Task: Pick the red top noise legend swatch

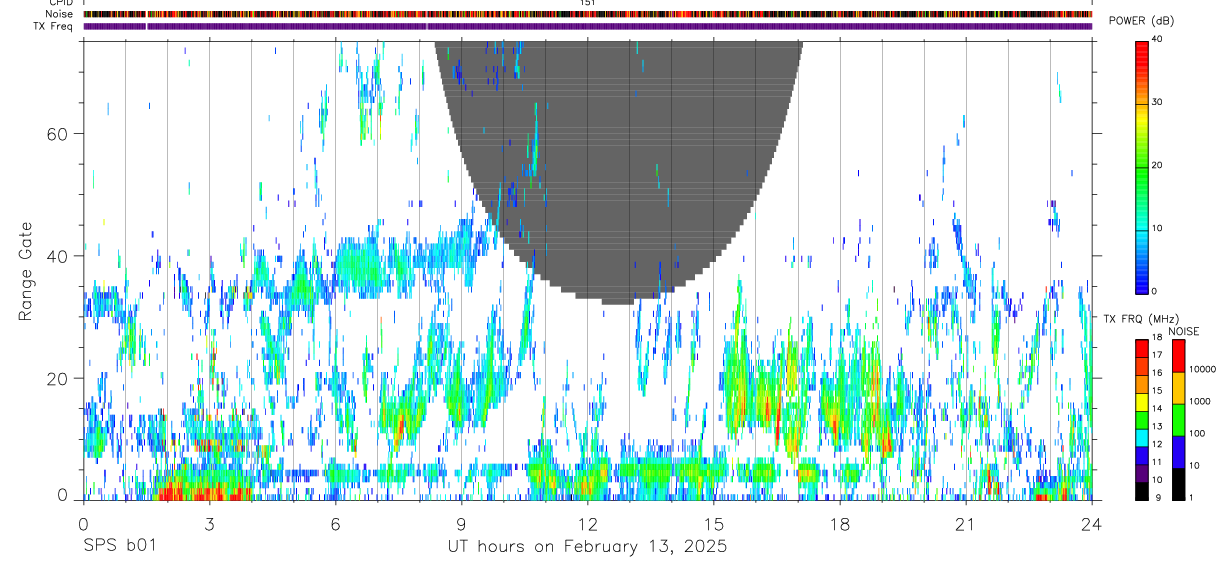Action: (1178, 355)
